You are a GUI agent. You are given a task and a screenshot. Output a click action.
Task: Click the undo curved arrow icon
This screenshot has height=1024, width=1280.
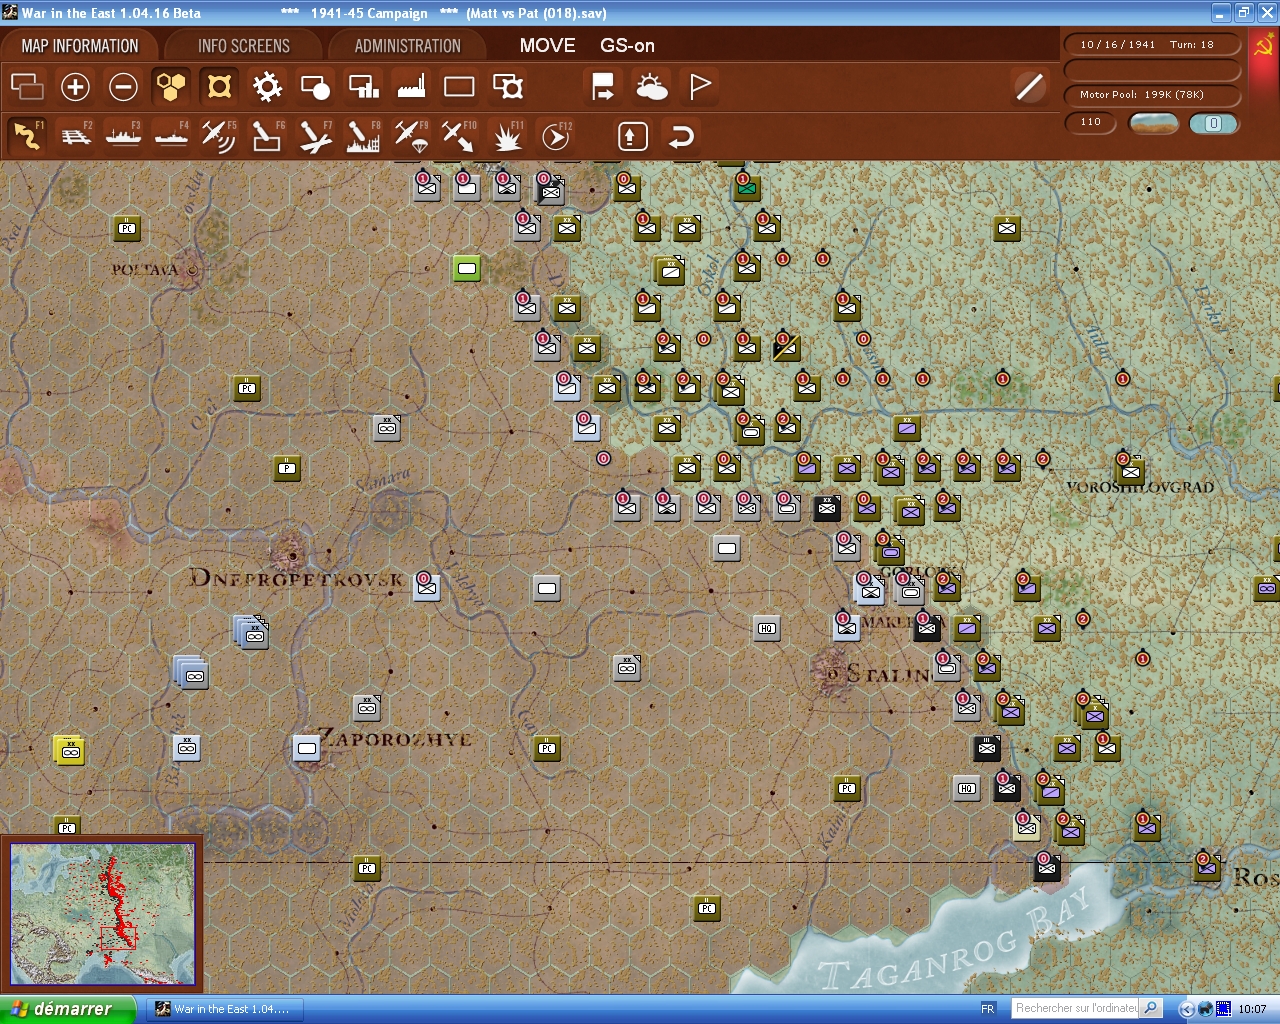(x=681, y=136)
